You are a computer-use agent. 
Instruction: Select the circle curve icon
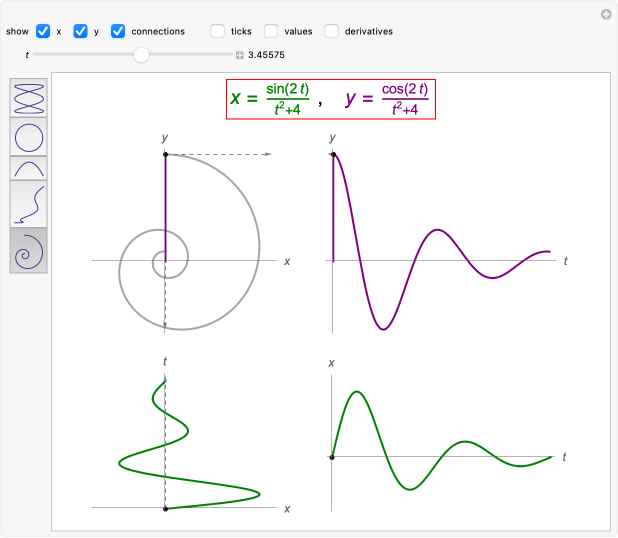29,136
